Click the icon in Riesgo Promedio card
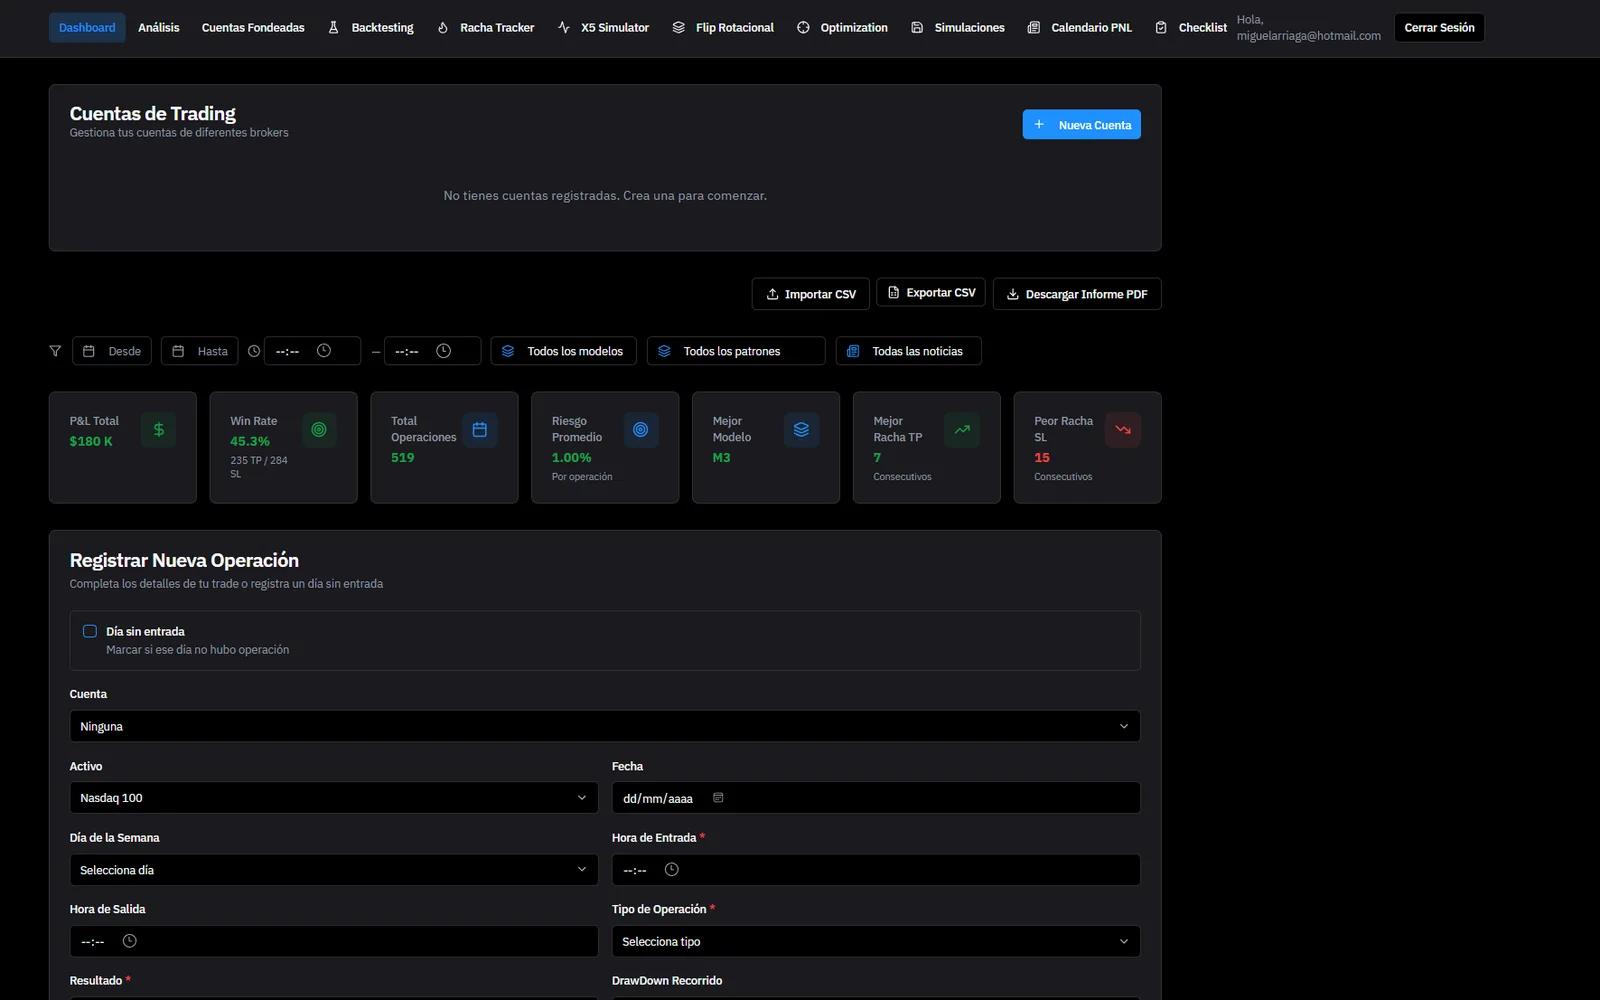Viewport: 1600px width, 1000px height. click(641, 430)
